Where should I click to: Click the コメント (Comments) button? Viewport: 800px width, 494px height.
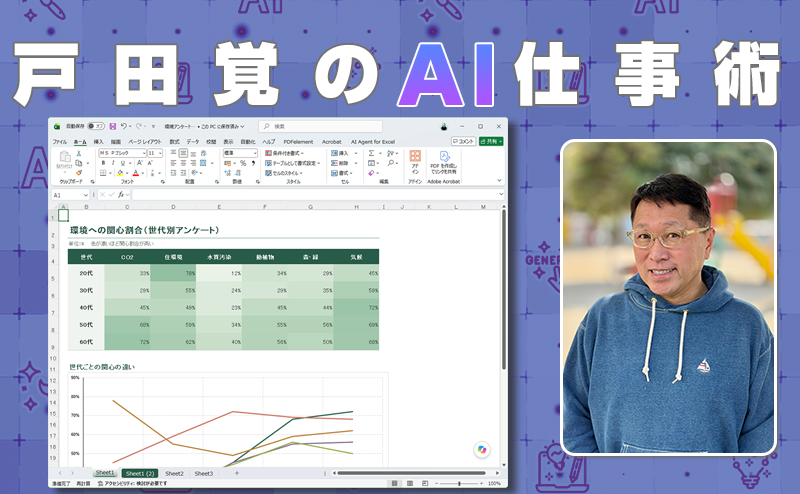tap(463, 141)
